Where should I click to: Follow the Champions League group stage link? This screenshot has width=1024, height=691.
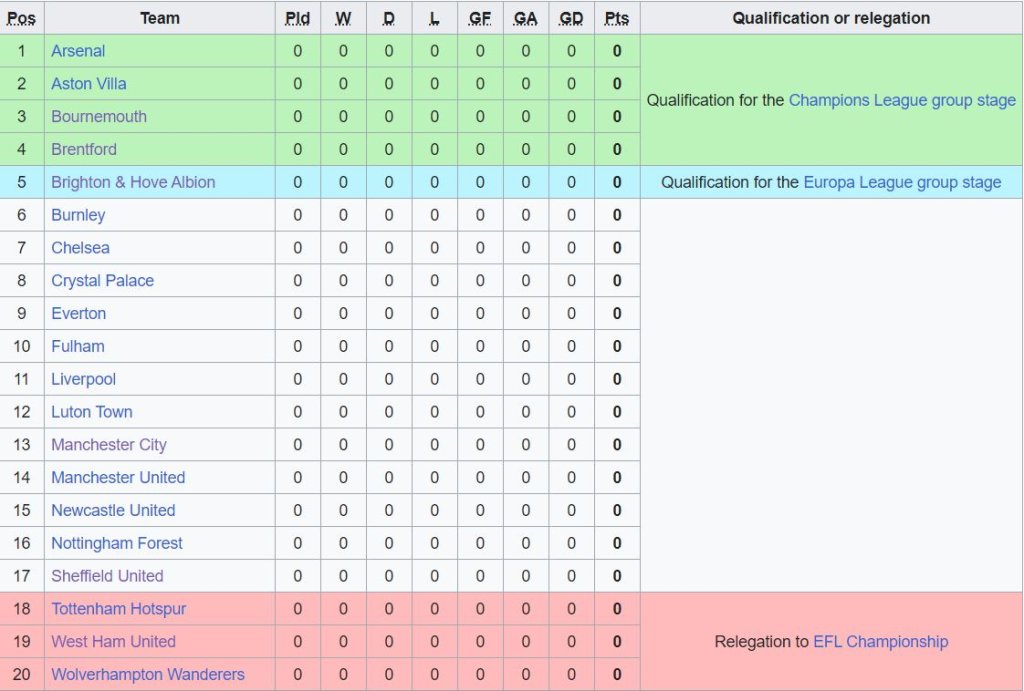[x=902, y=100]
